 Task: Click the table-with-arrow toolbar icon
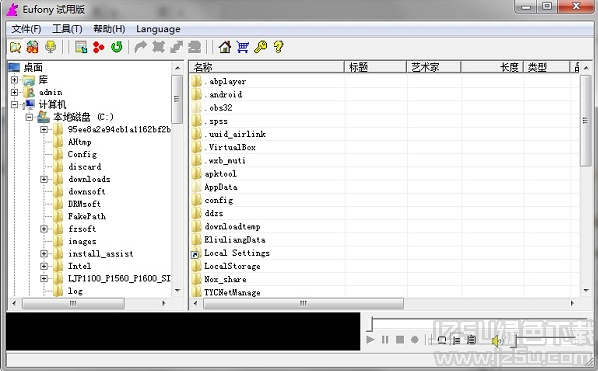coord(81,47)
